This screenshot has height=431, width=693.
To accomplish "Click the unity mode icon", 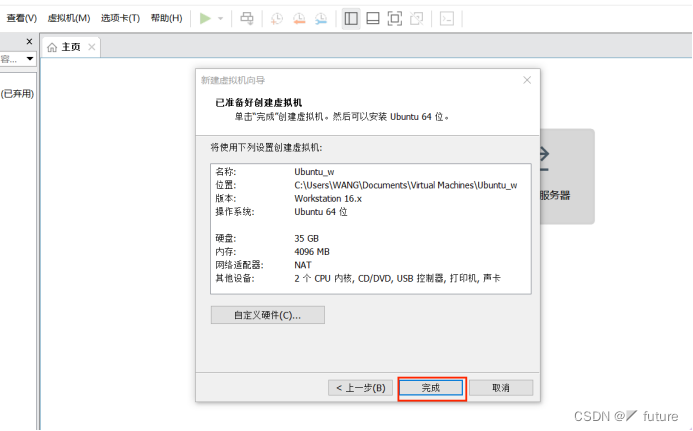I will tap(416, 19).
